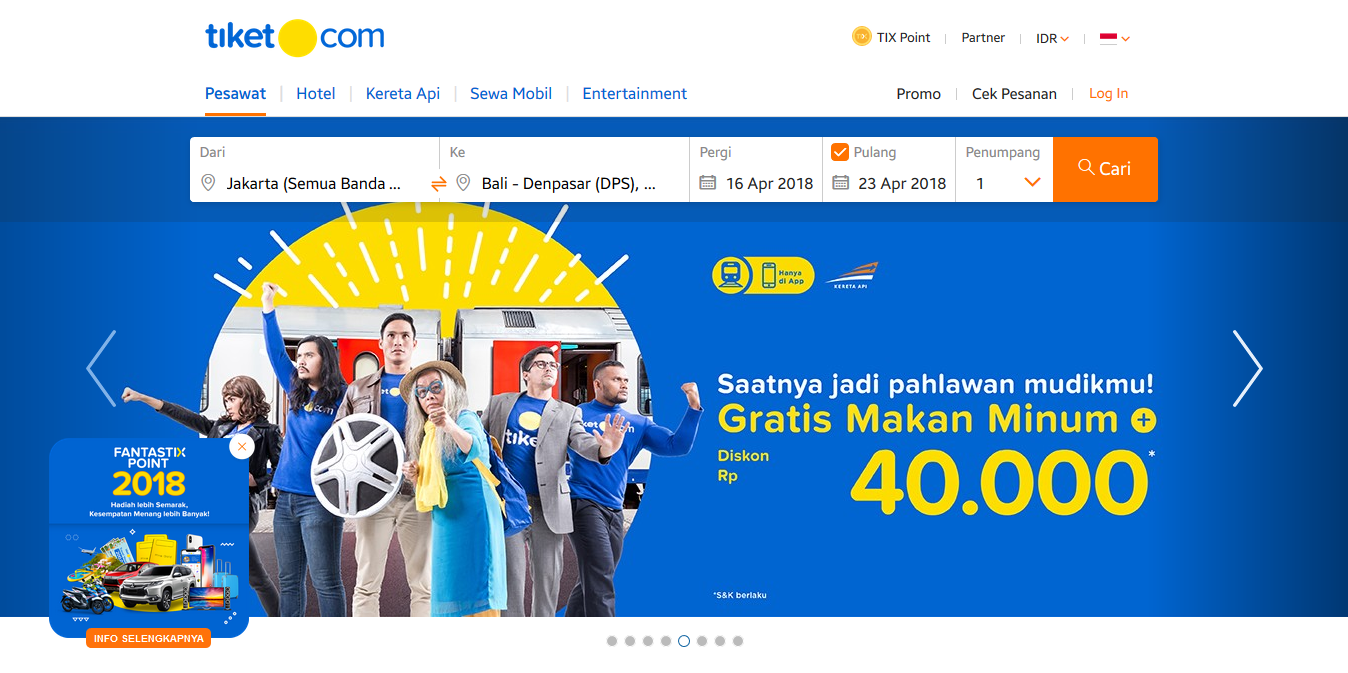
Task: Show the next banner with the right arrow
Action: coord(1247,369)
